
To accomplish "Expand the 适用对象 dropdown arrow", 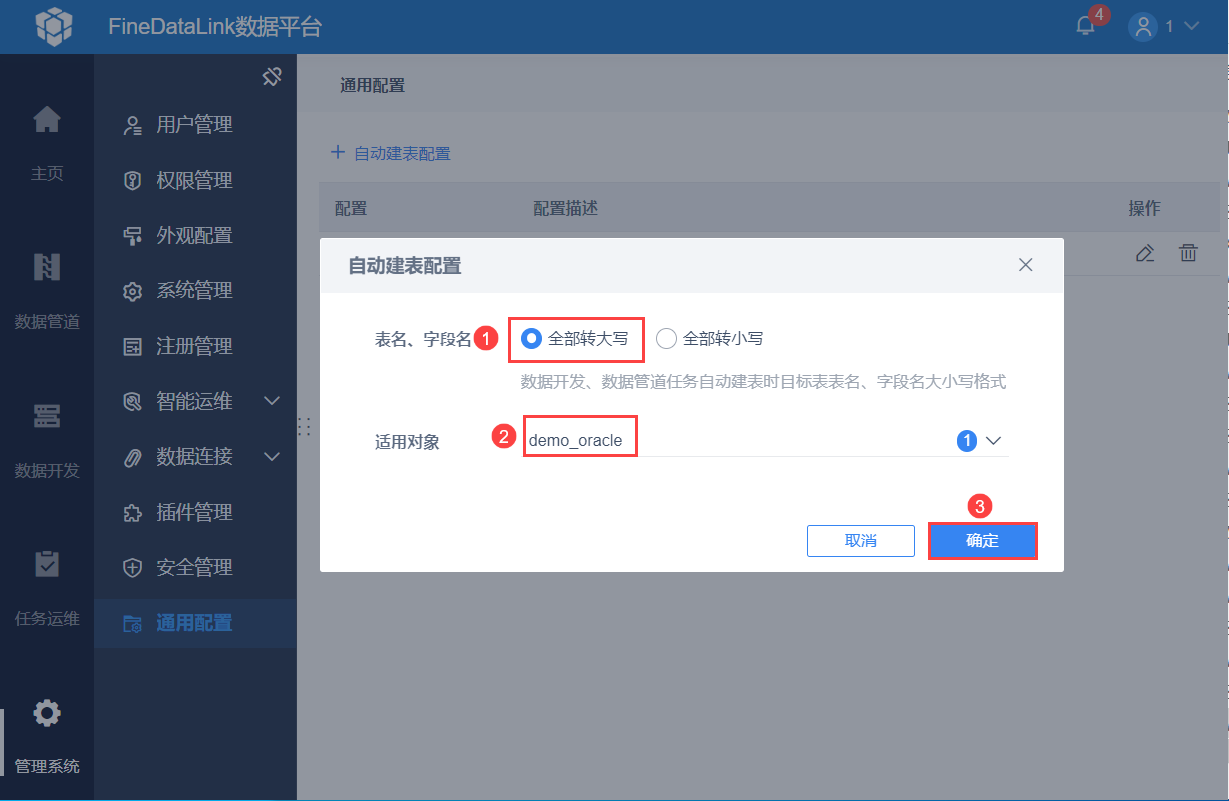I will coord(993,440).
